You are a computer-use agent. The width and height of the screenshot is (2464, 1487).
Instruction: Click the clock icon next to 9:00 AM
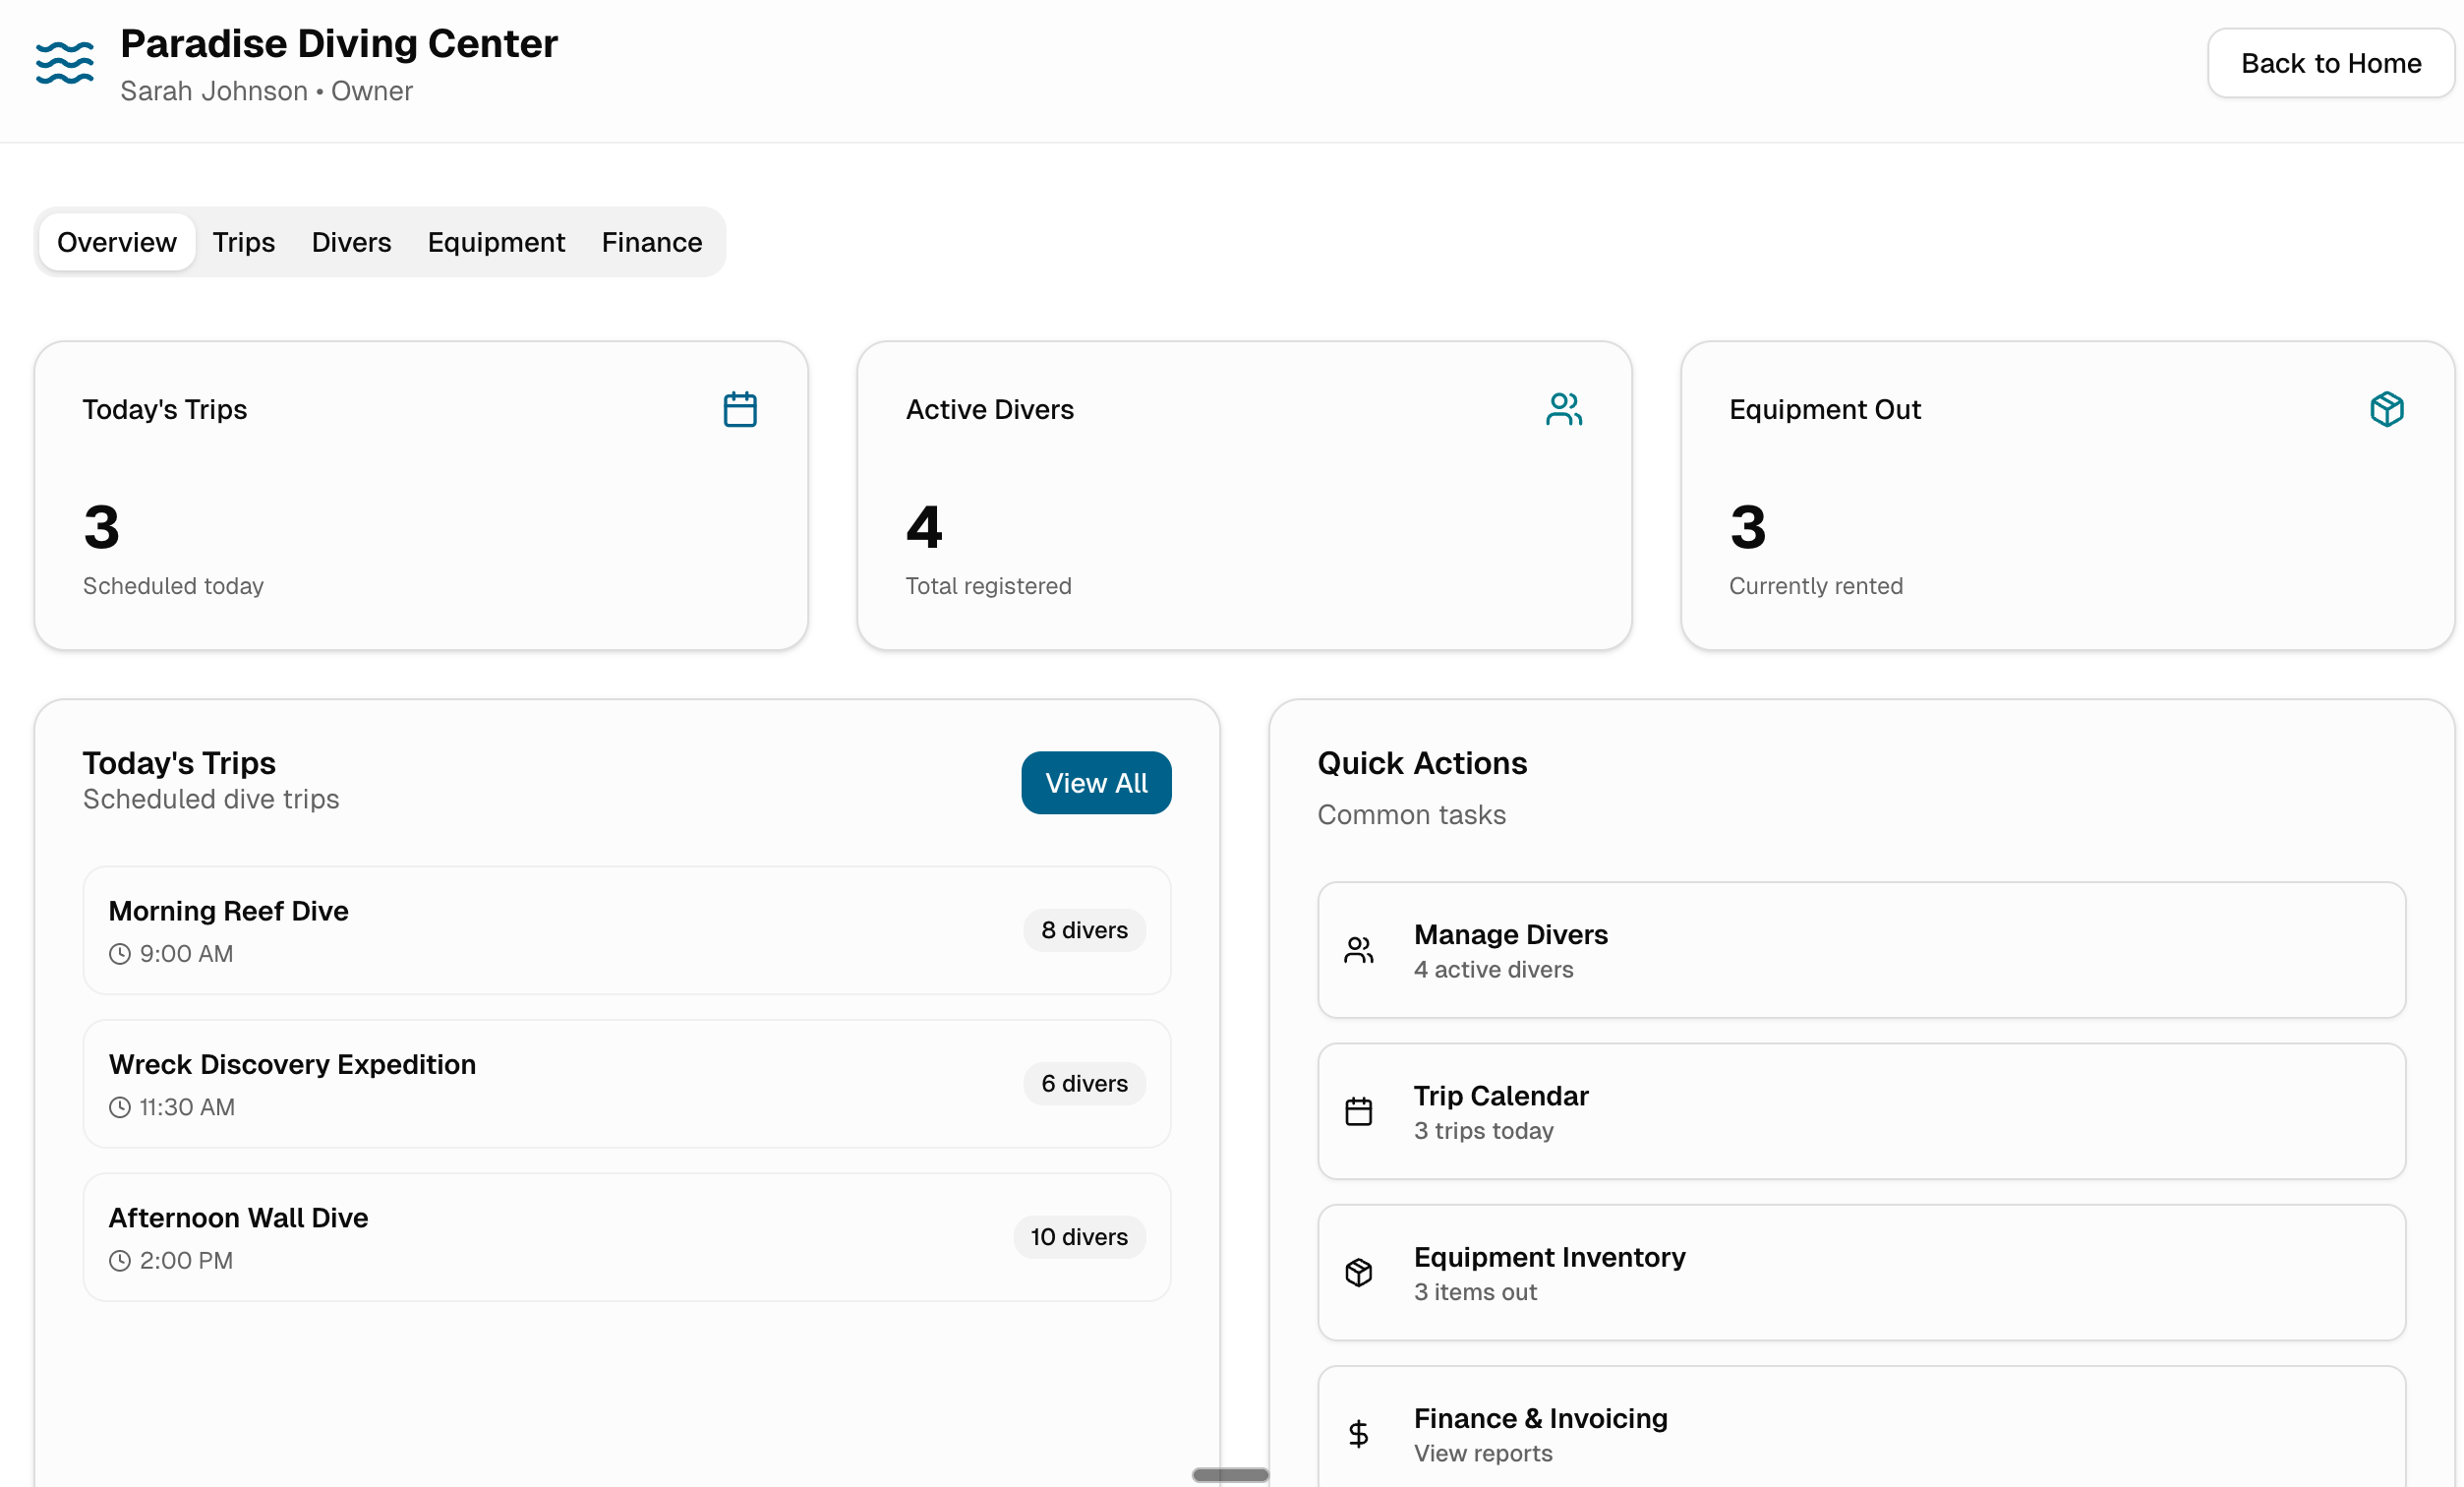(119, 953)
